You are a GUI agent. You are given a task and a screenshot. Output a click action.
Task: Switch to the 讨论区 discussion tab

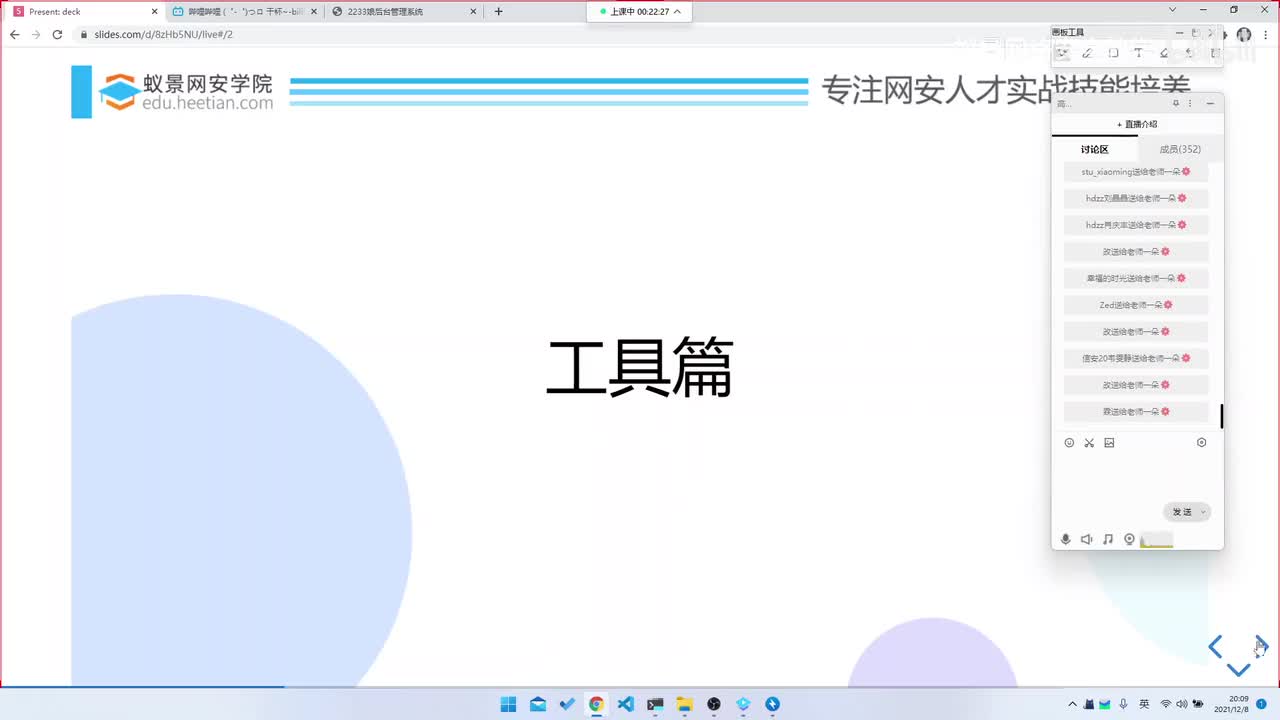[1095, 149]
